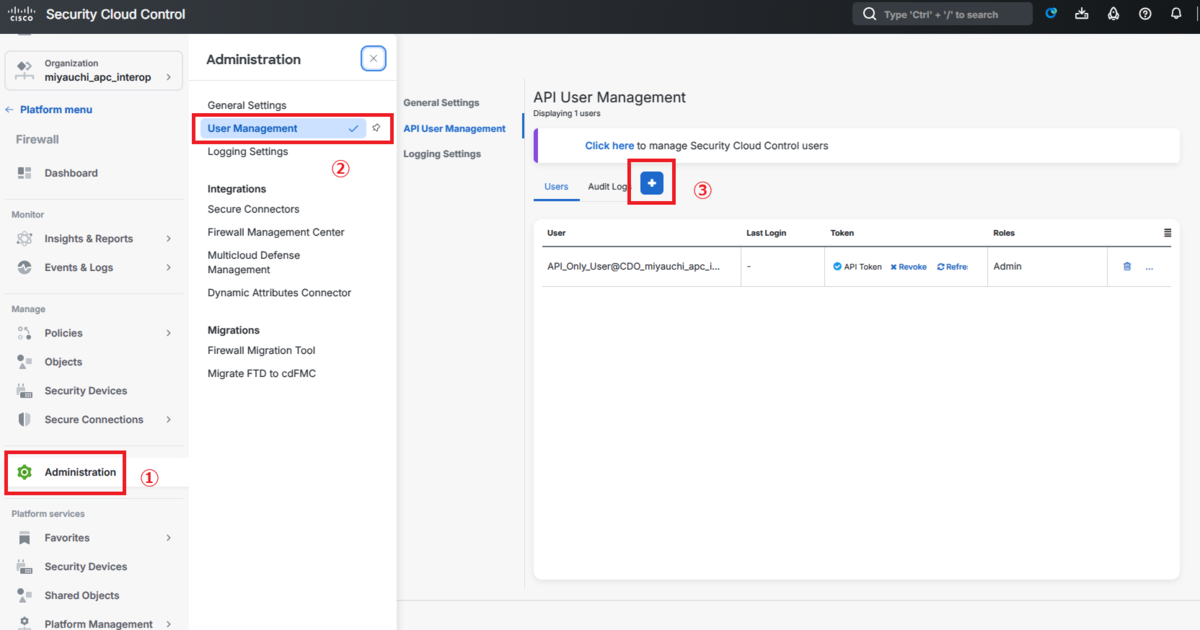Switch to the Users tab

[x=556, y=187]
